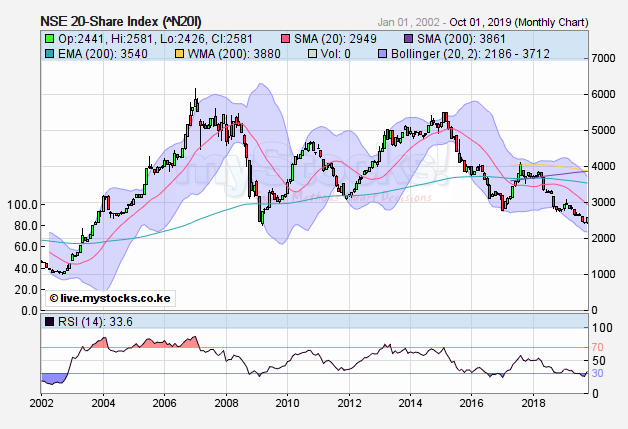The image size is (628, 429).
Task: Click the black RSI (14) legend swatch
Action: point(48,322)
